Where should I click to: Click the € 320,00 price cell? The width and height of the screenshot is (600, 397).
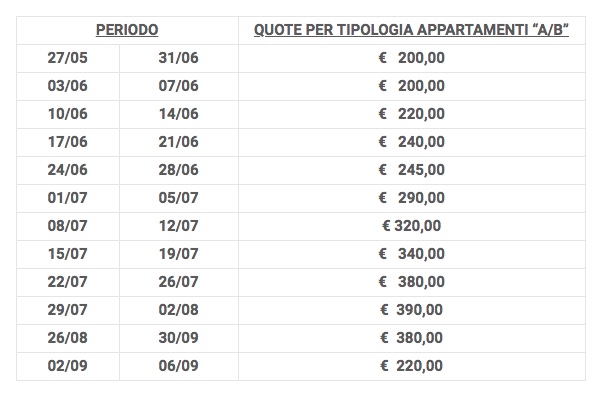point(411,226)
